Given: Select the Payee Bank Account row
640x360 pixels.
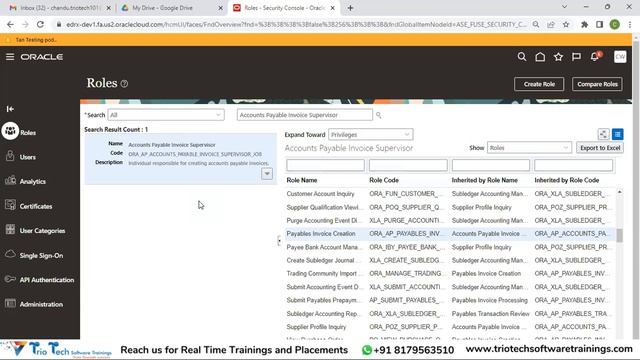Looking at the screenshot, I should tap(450, 247).
